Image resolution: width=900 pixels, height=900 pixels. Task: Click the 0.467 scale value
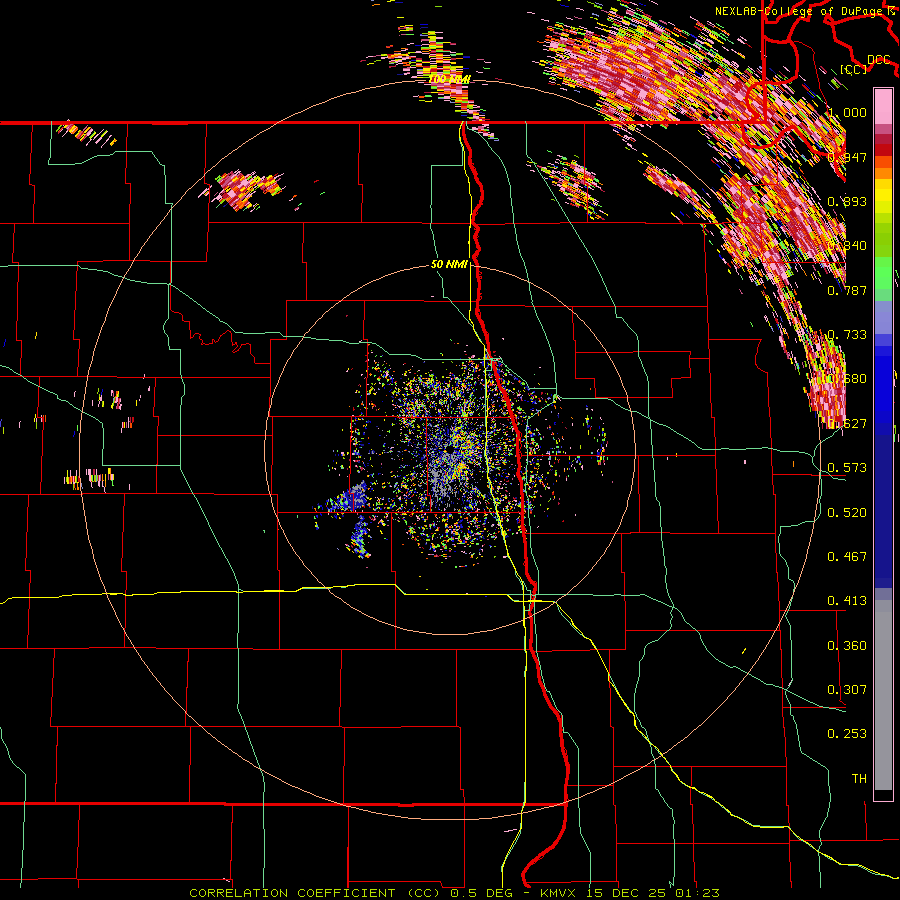click(847, 556)
